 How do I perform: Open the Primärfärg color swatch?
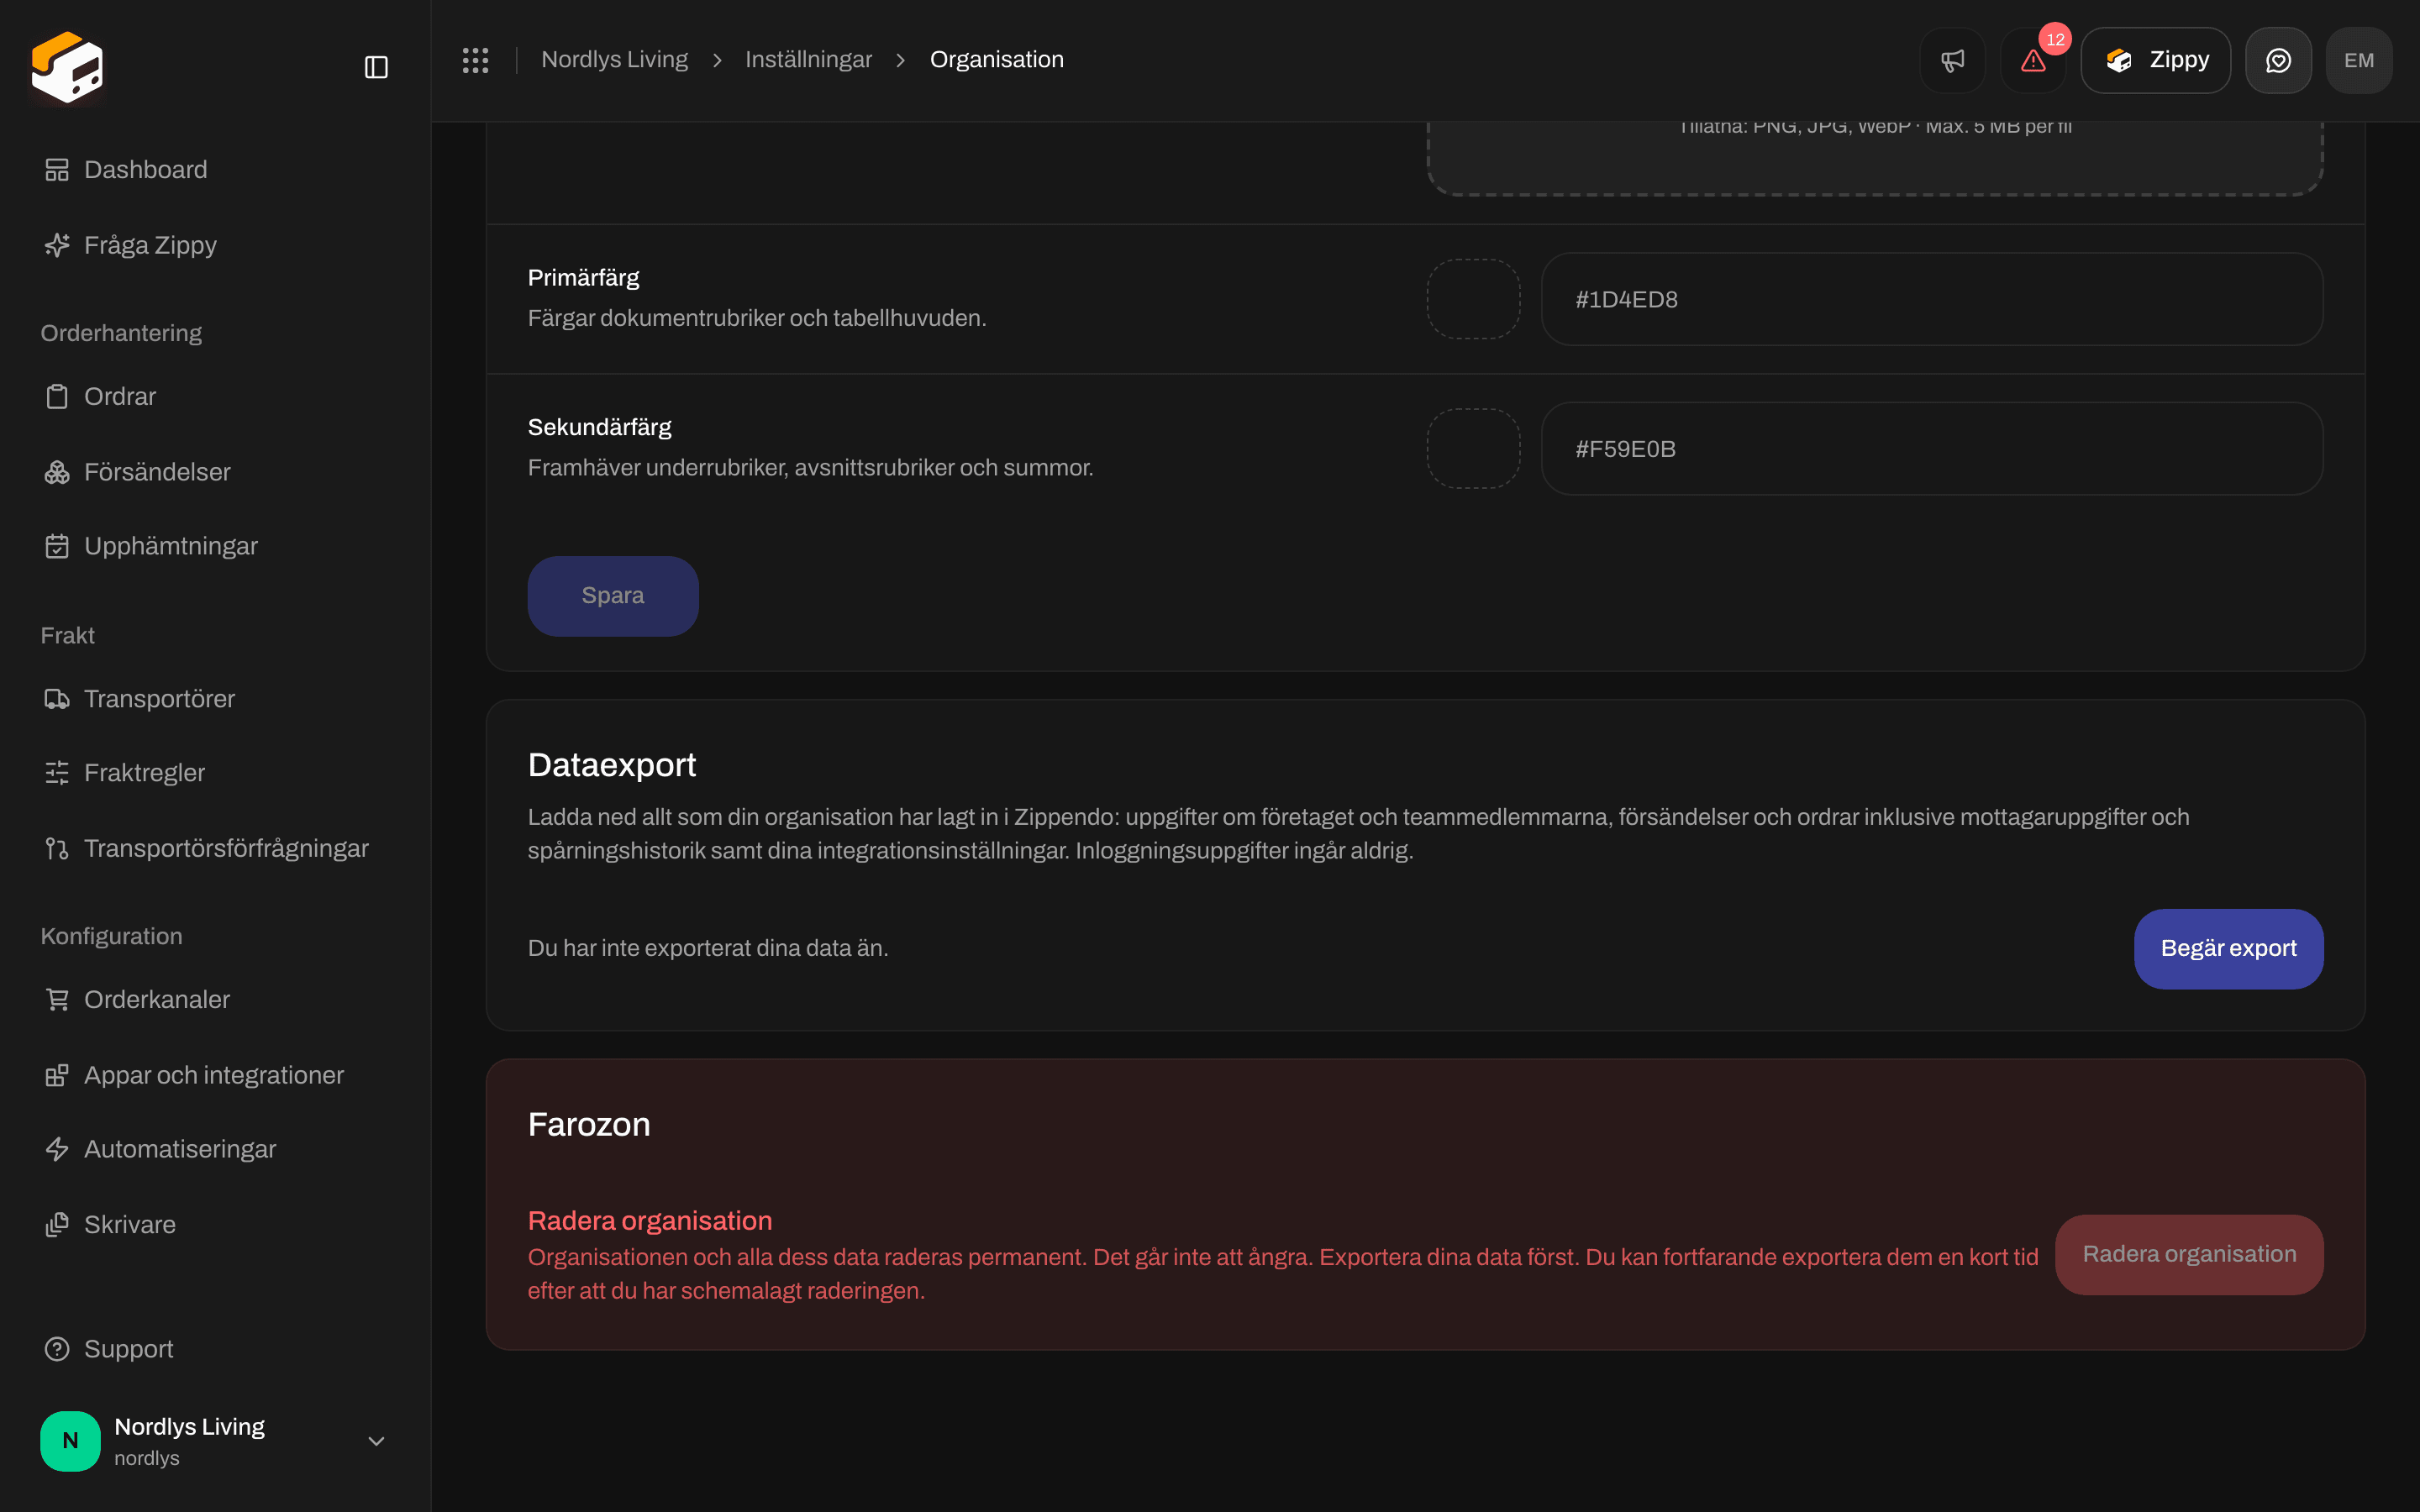pos(1473,299)
